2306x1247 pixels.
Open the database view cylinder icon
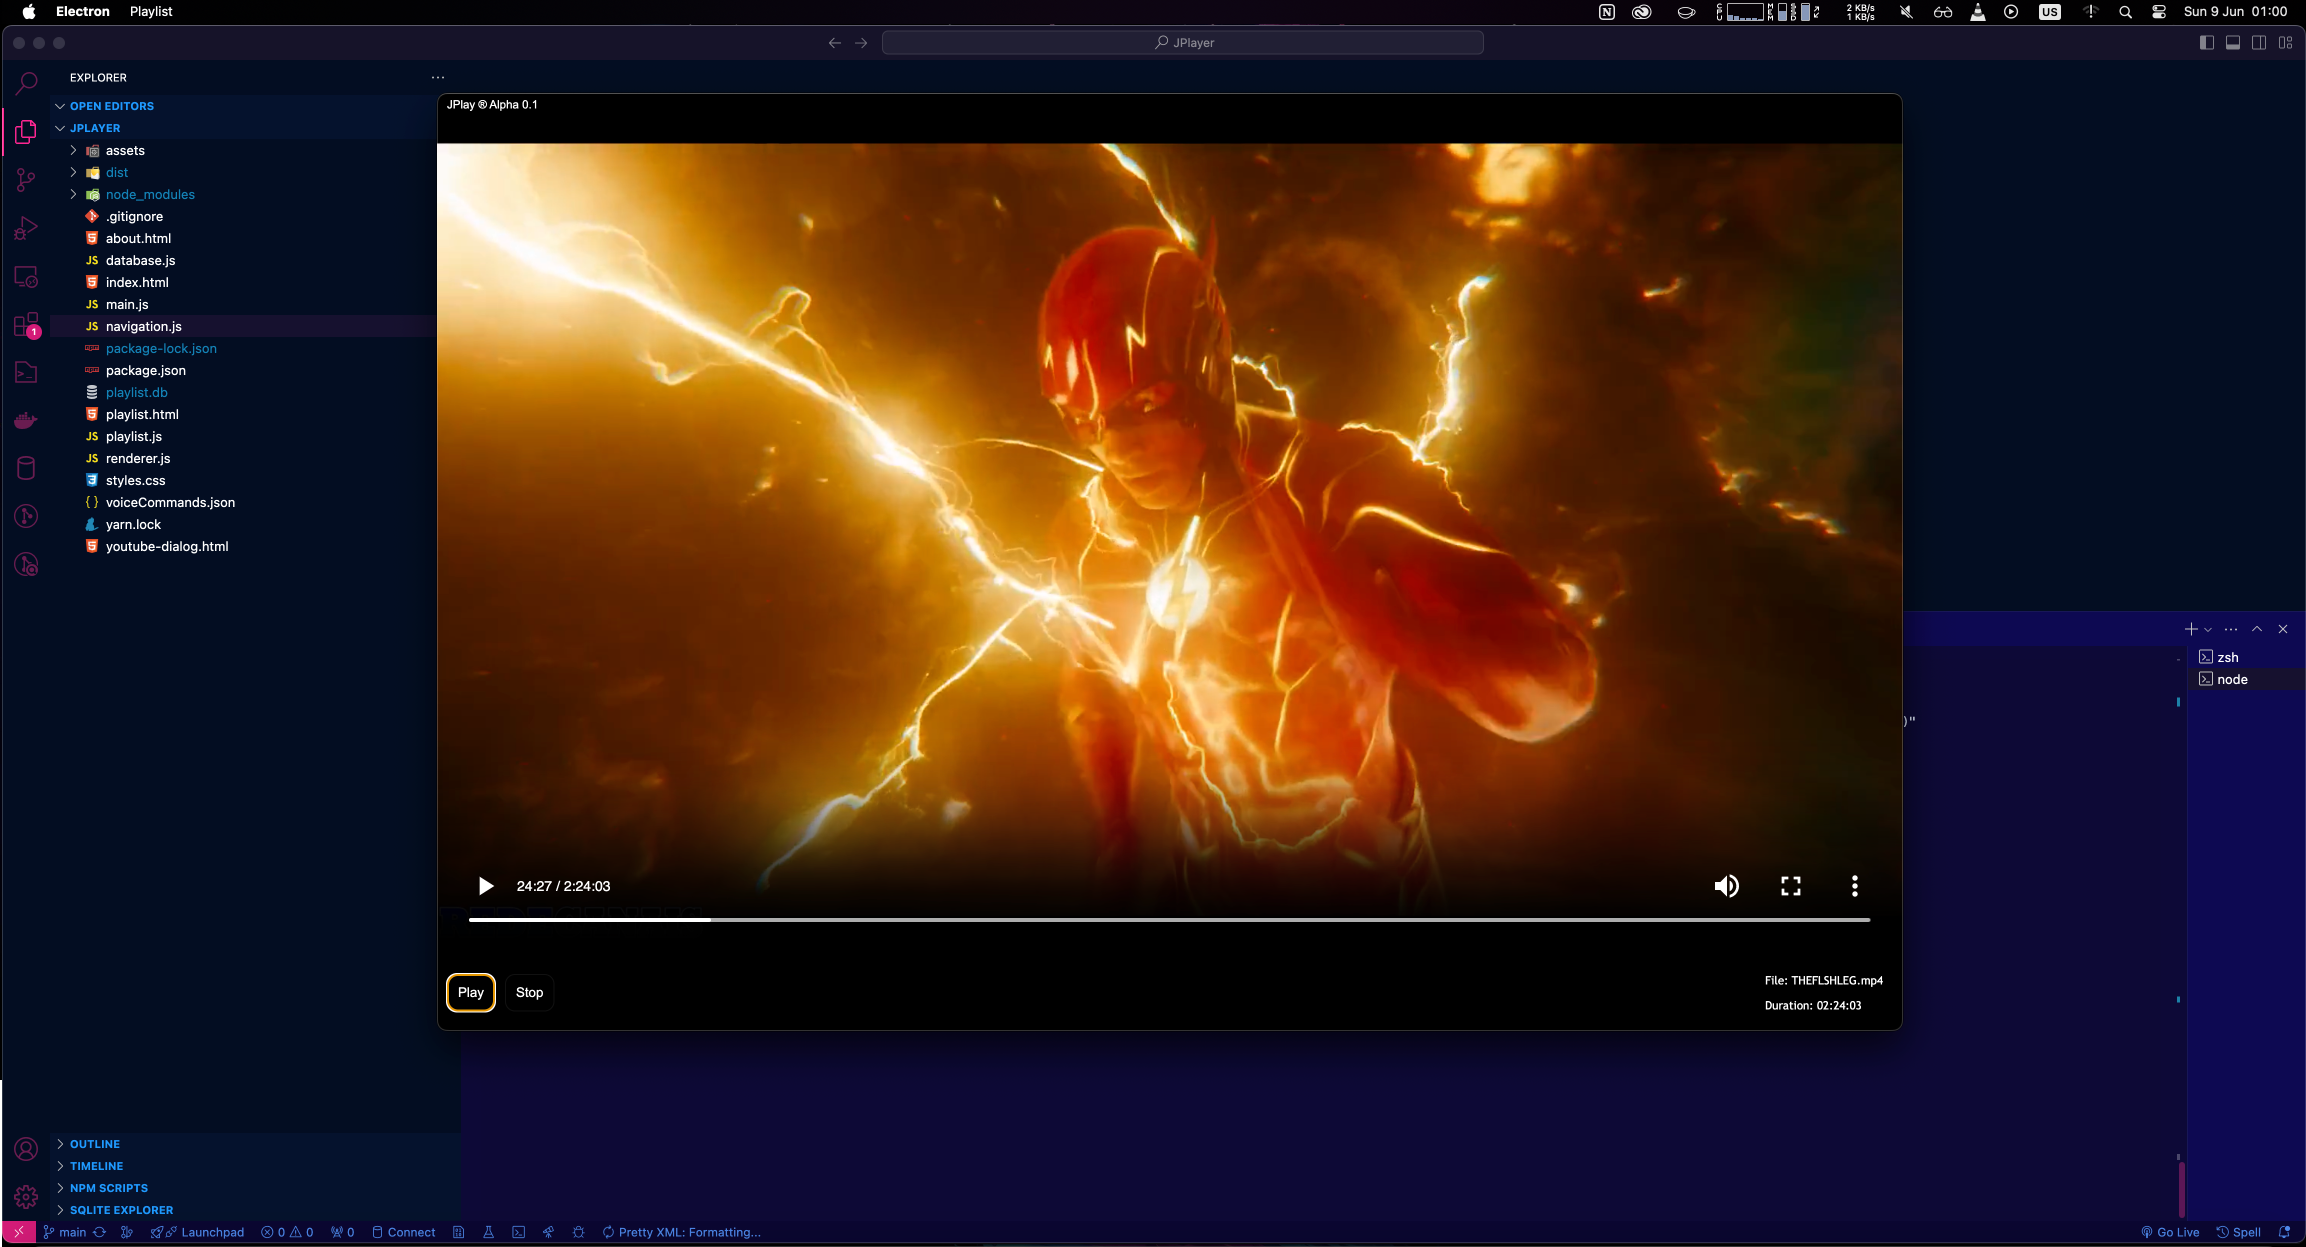click(x=26, y=468)
